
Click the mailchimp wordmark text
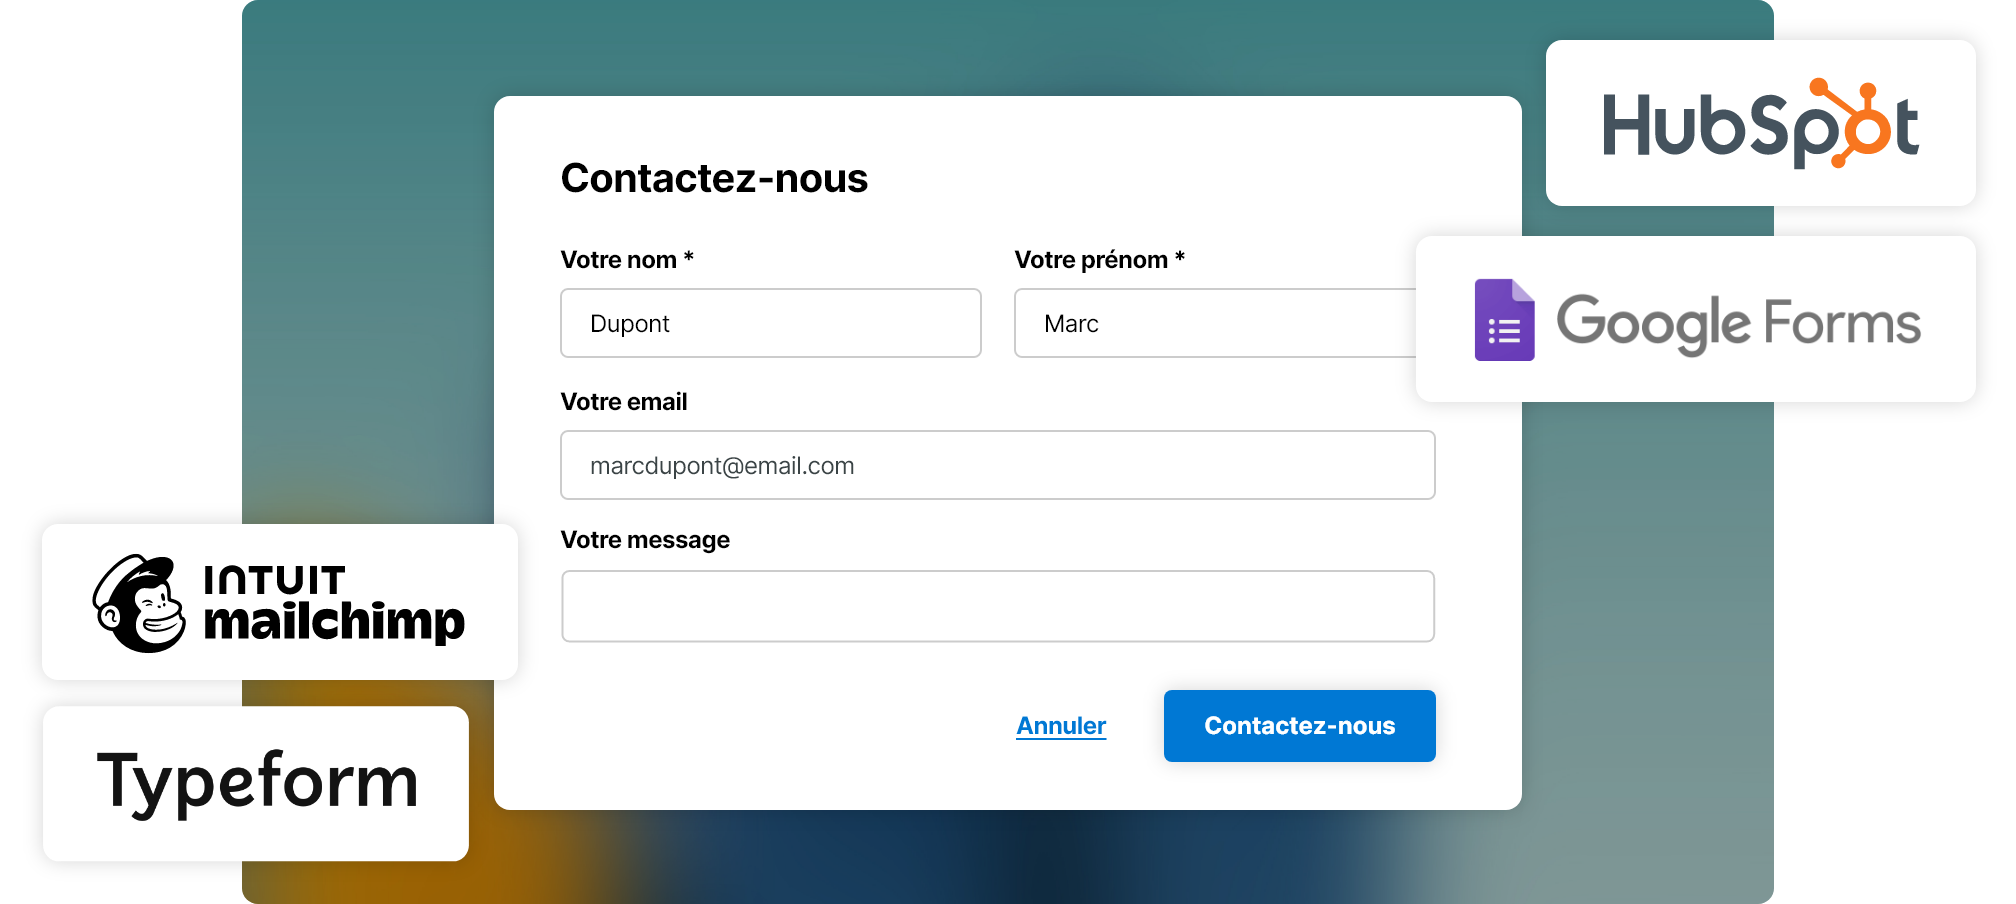pyautogui.click(x=334, y=622)
